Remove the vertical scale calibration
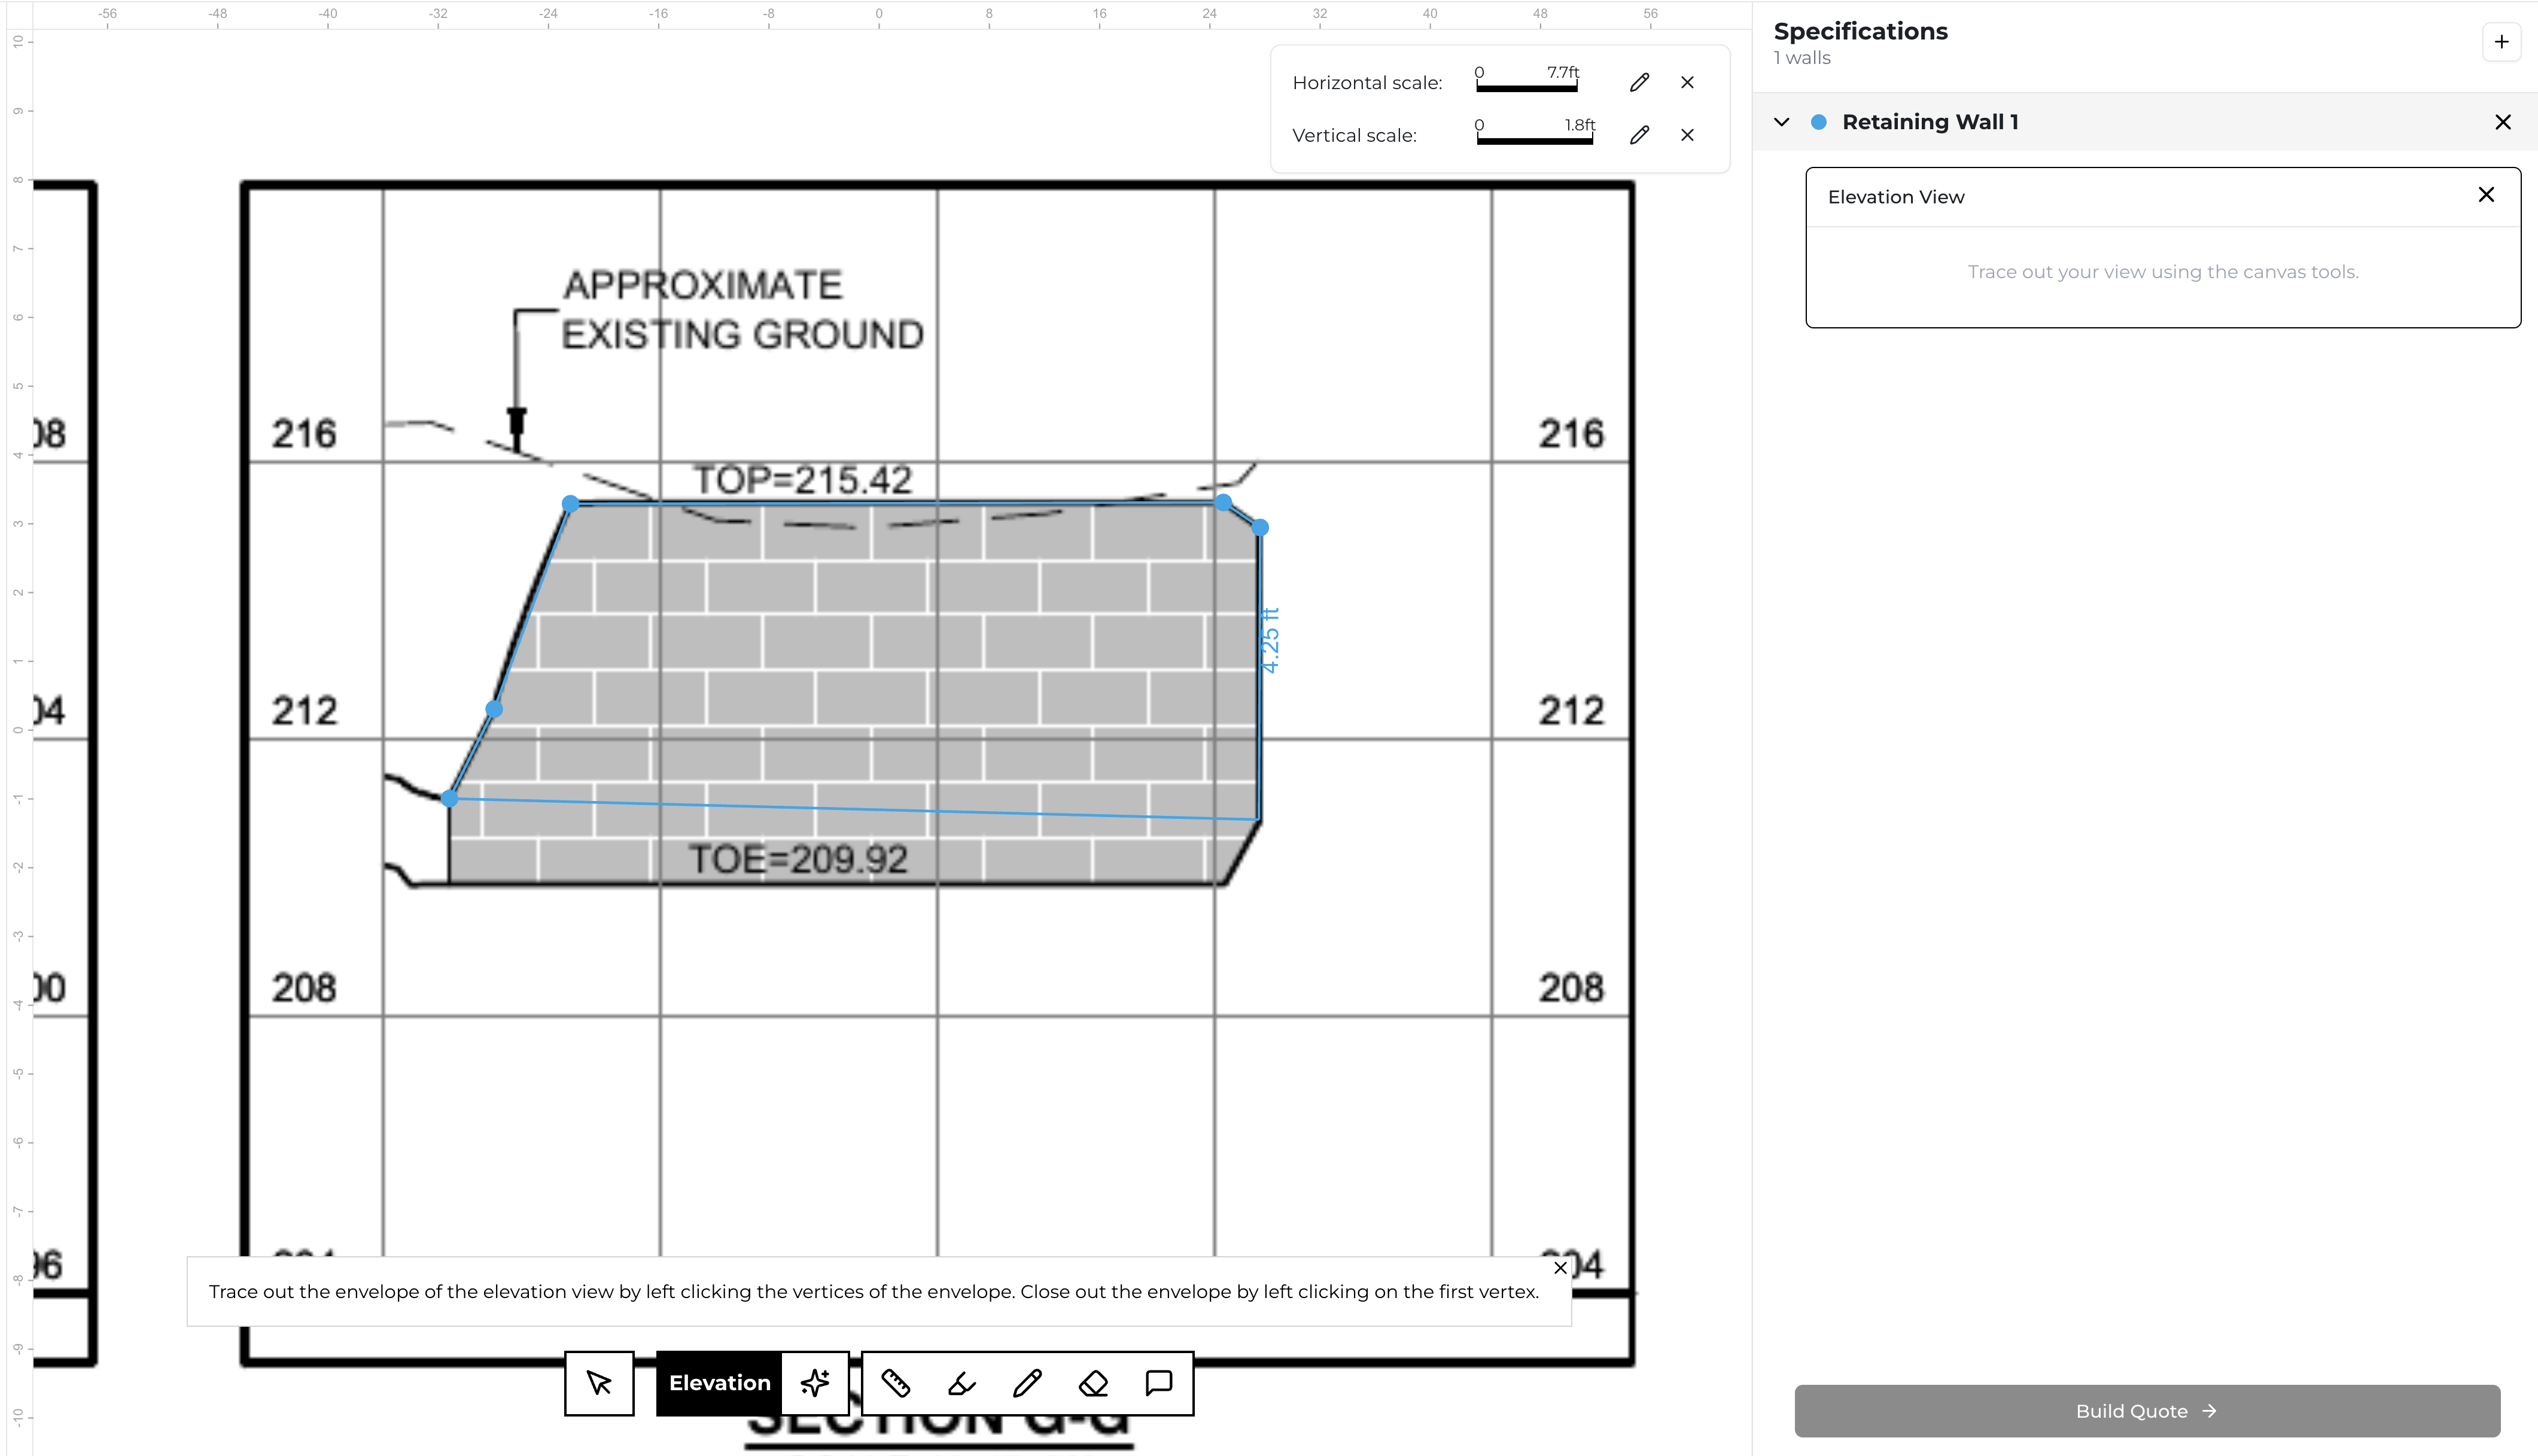Viewport: 2538px width, 1456px height. (1687, 135)
